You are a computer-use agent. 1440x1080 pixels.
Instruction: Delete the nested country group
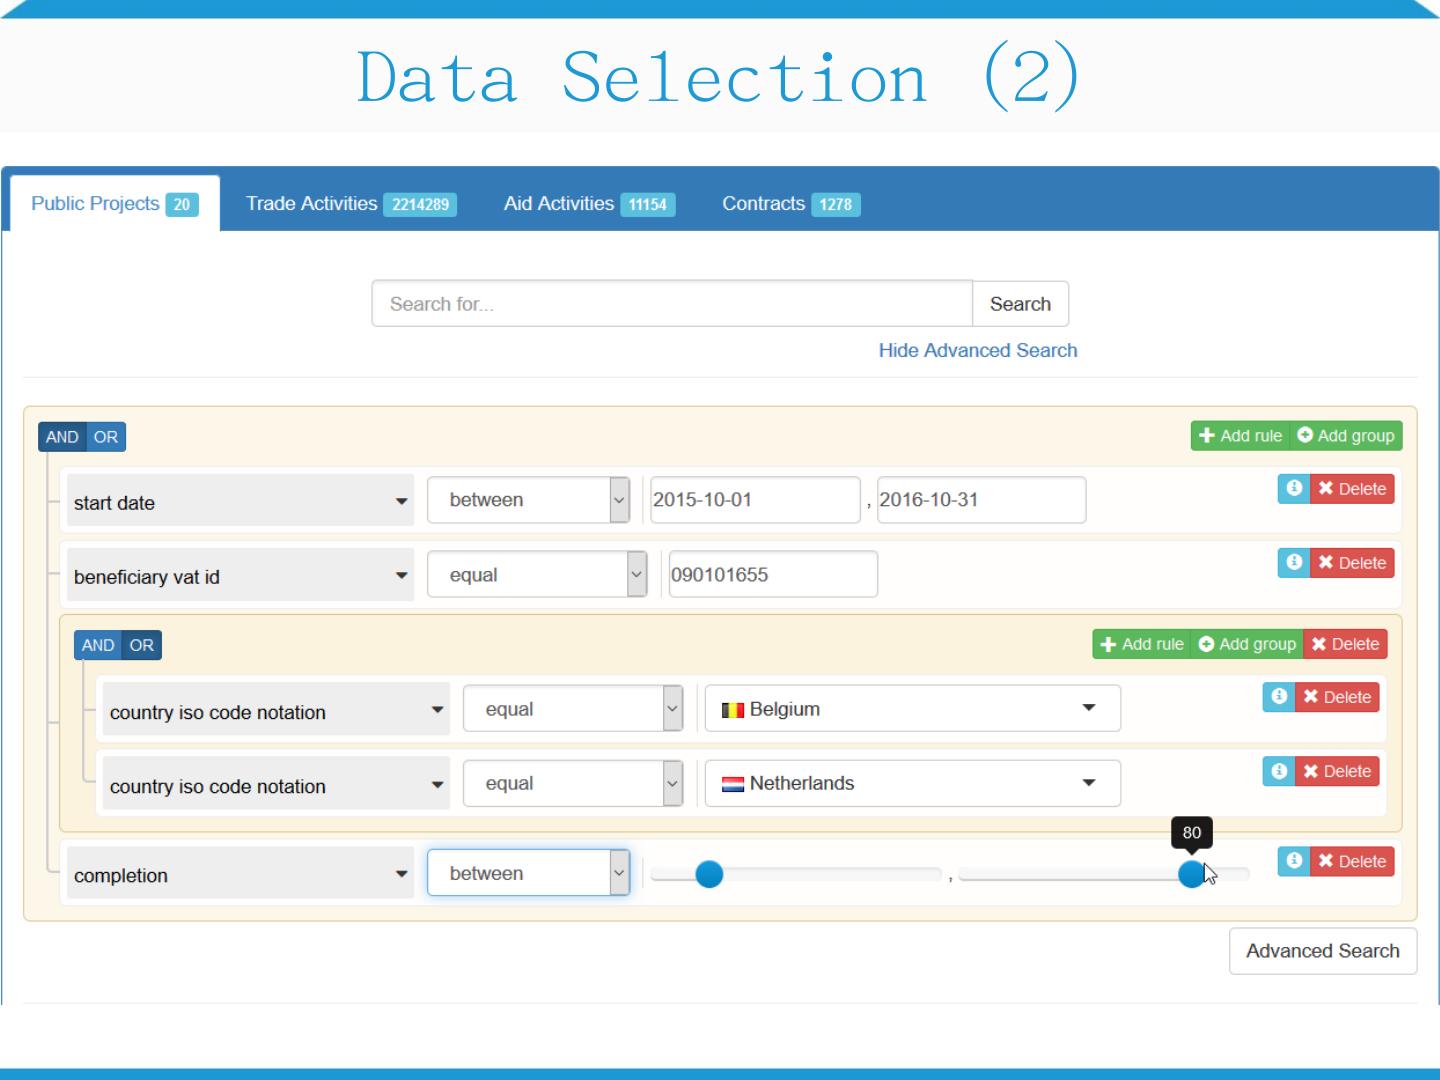point(1345,644)
